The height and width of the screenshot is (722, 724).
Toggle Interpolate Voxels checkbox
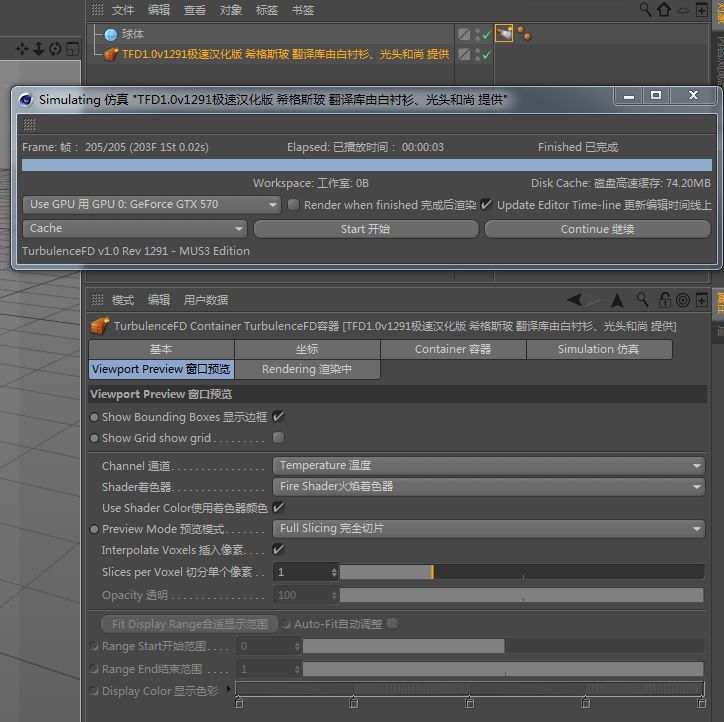[278, 550]
